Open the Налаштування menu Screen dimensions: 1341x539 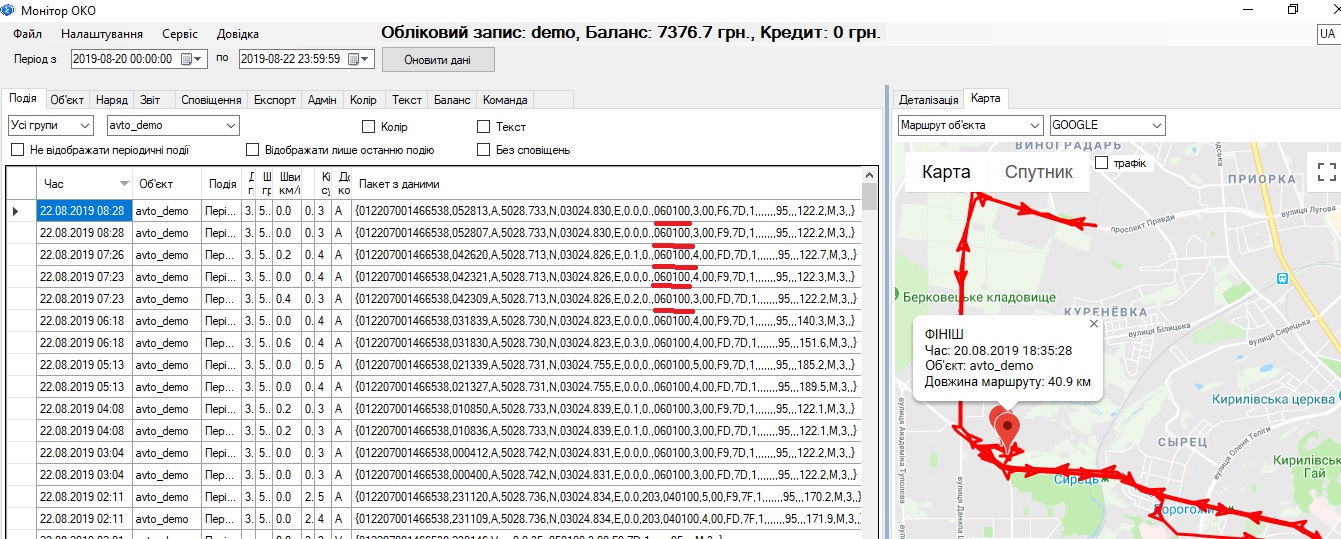click(101, 34)
